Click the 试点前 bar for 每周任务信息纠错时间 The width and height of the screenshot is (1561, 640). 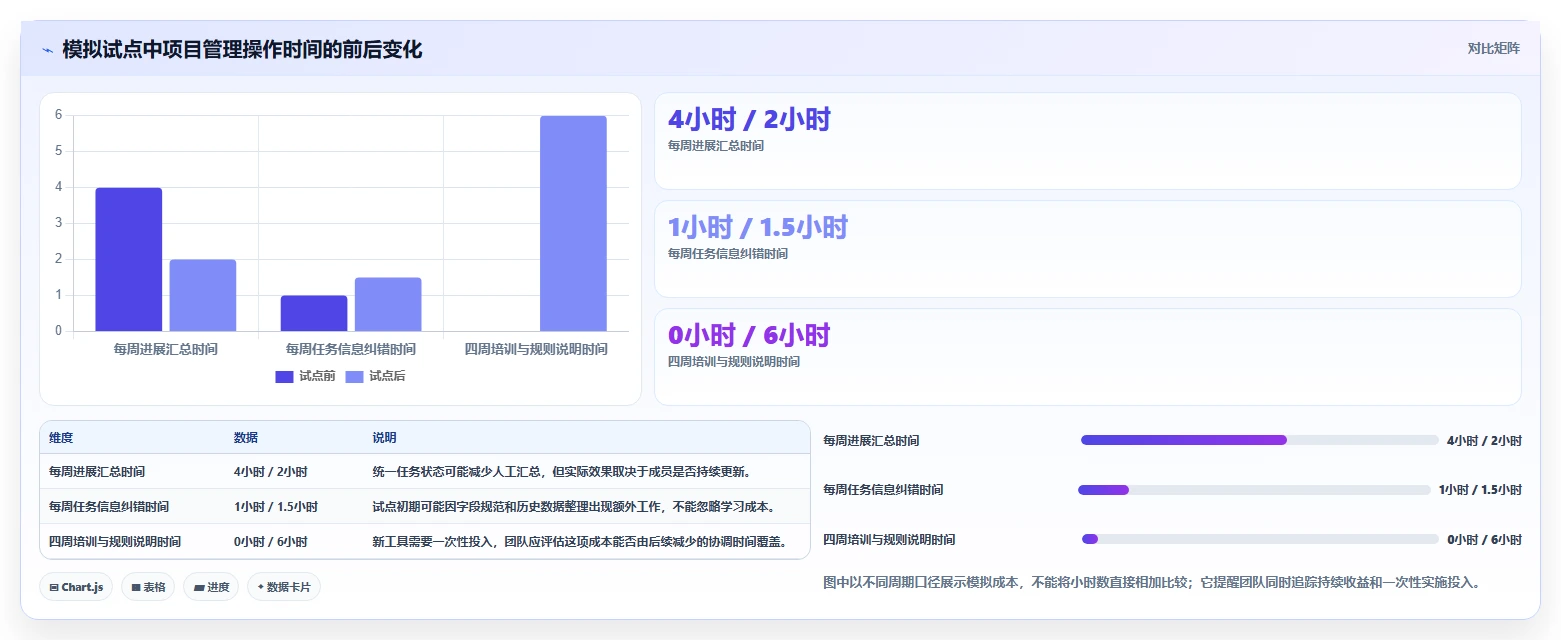pyautogui.click(x=314, y=313)
